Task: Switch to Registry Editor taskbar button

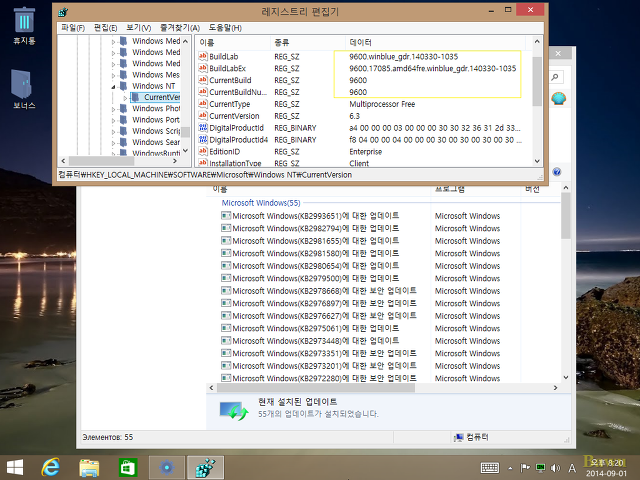Action: tap(205, 467)
